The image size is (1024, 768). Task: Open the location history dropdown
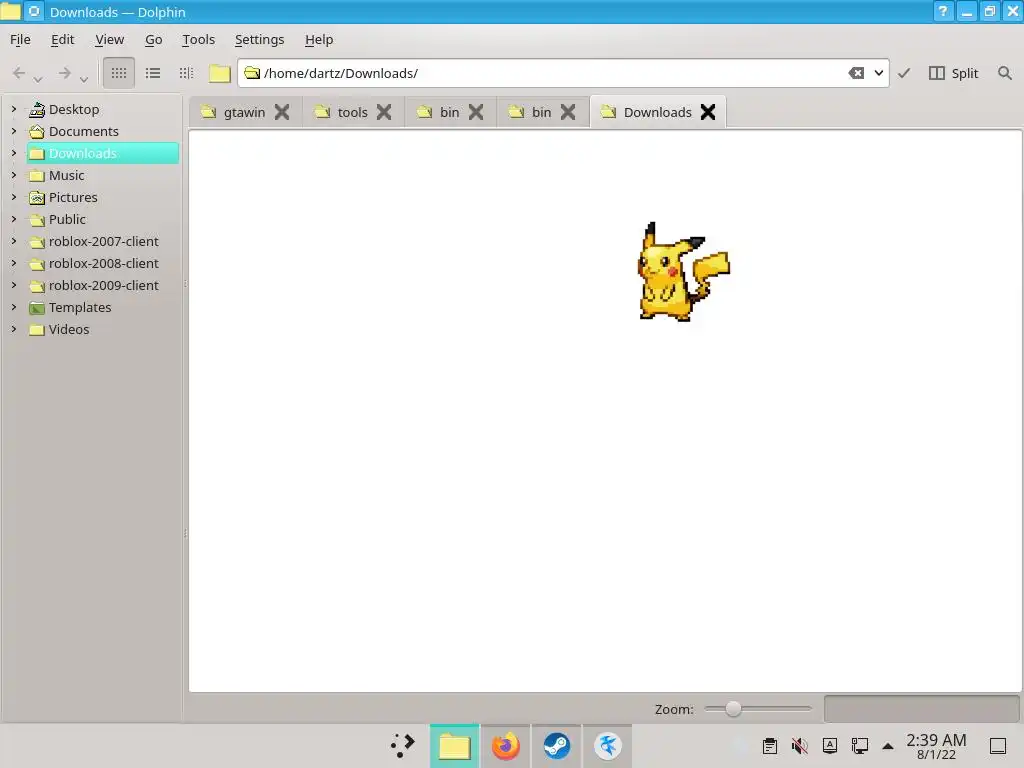pos(879,73)
